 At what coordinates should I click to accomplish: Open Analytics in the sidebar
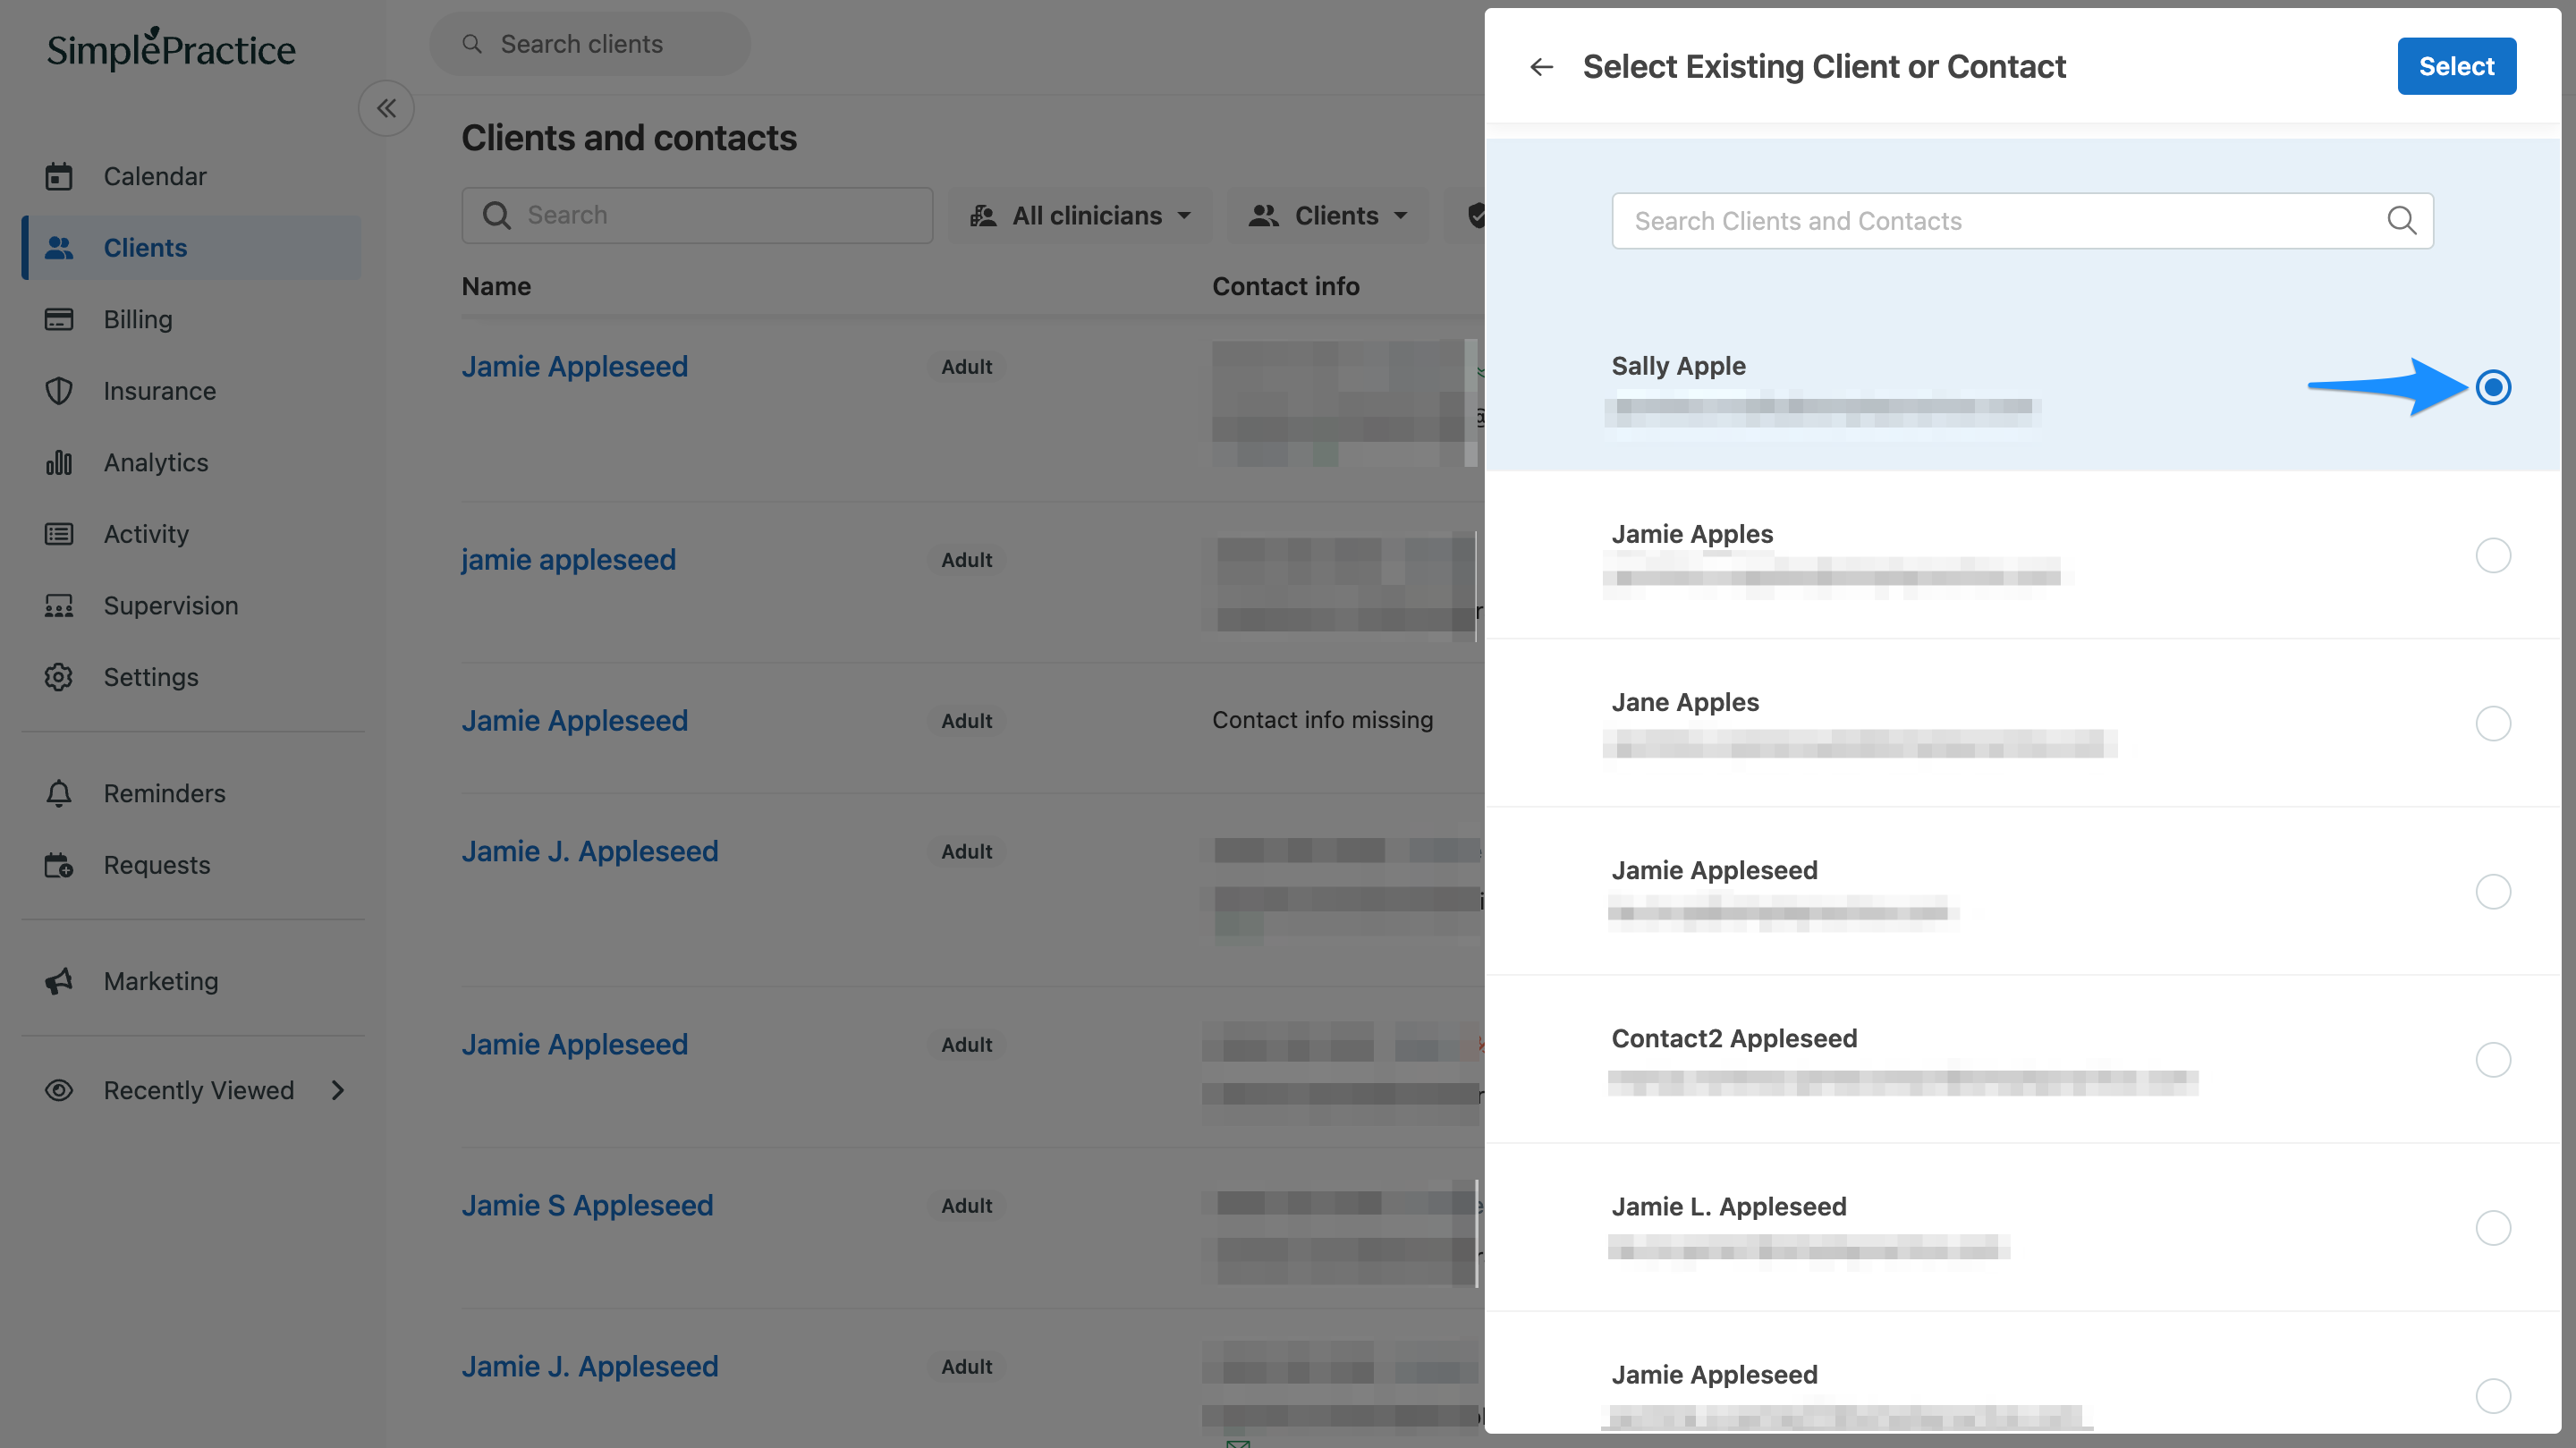click(156, 462)
